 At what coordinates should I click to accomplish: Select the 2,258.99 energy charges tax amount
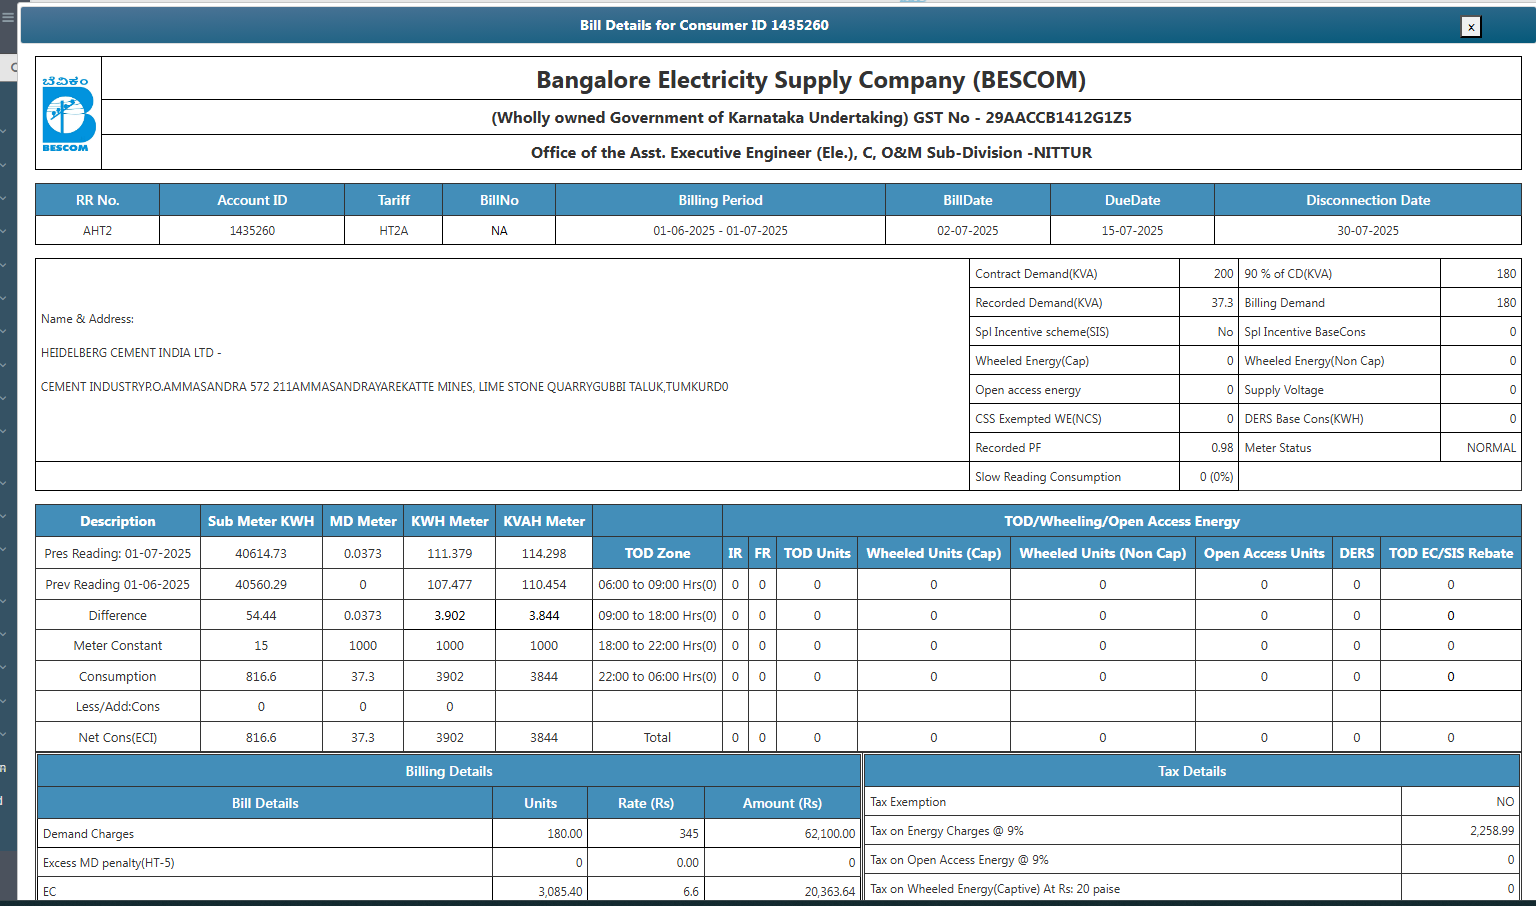point(1492,831)
